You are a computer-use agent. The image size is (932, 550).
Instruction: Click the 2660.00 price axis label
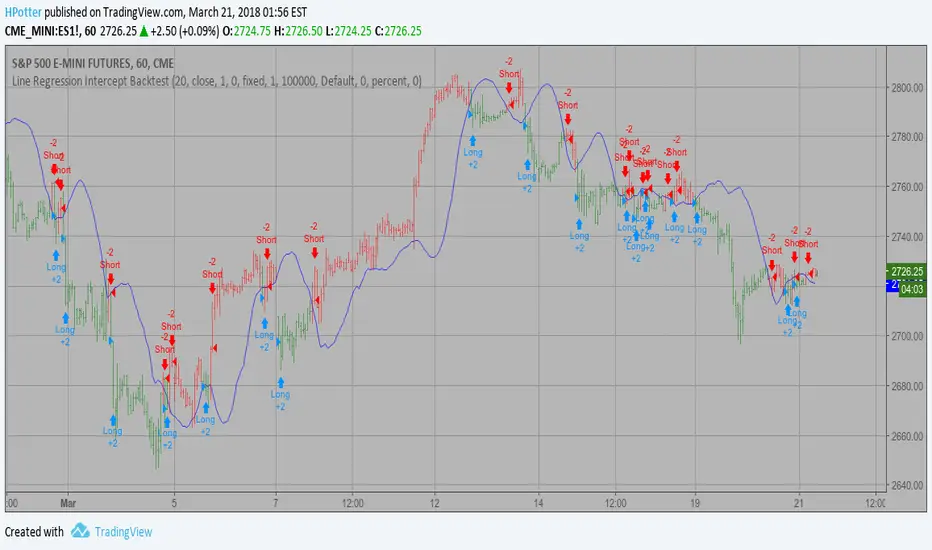[x=907, y=436]
